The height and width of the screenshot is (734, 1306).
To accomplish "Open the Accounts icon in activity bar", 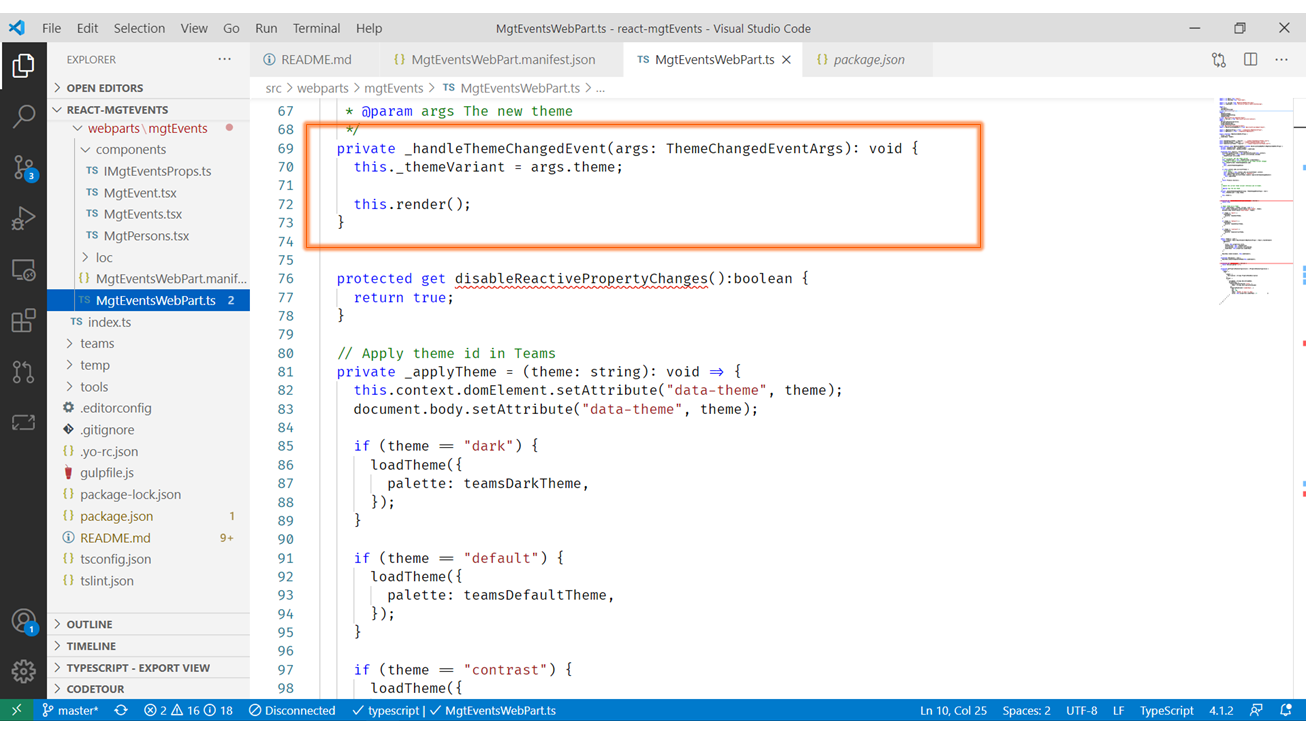I will [23, 621].
